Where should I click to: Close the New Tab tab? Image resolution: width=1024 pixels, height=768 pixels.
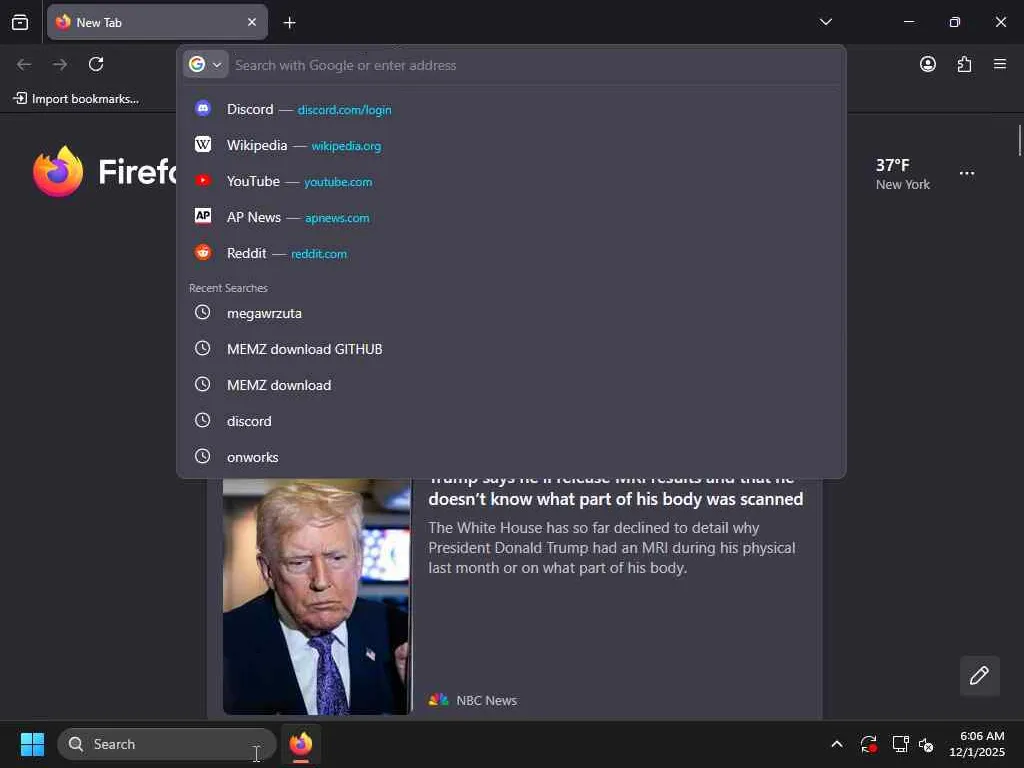[252, 22]
